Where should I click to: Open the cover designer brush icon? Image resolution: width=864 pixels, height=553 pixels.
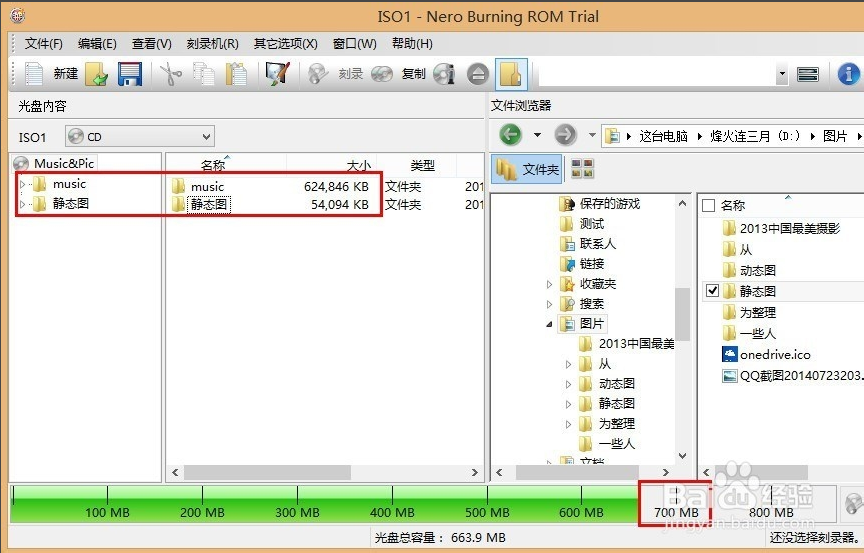[277, 73]
